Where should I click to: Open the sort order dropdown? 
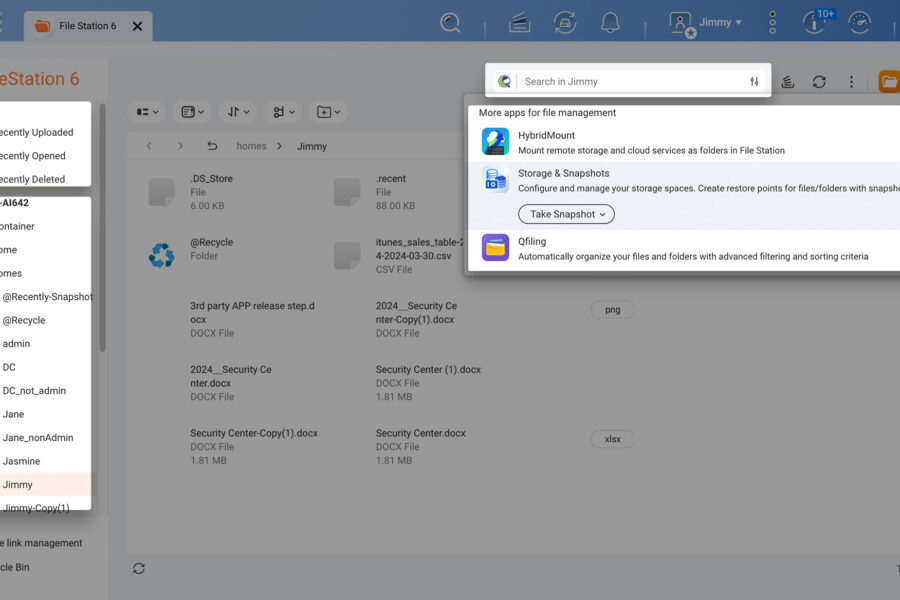[x=238, y=112]
